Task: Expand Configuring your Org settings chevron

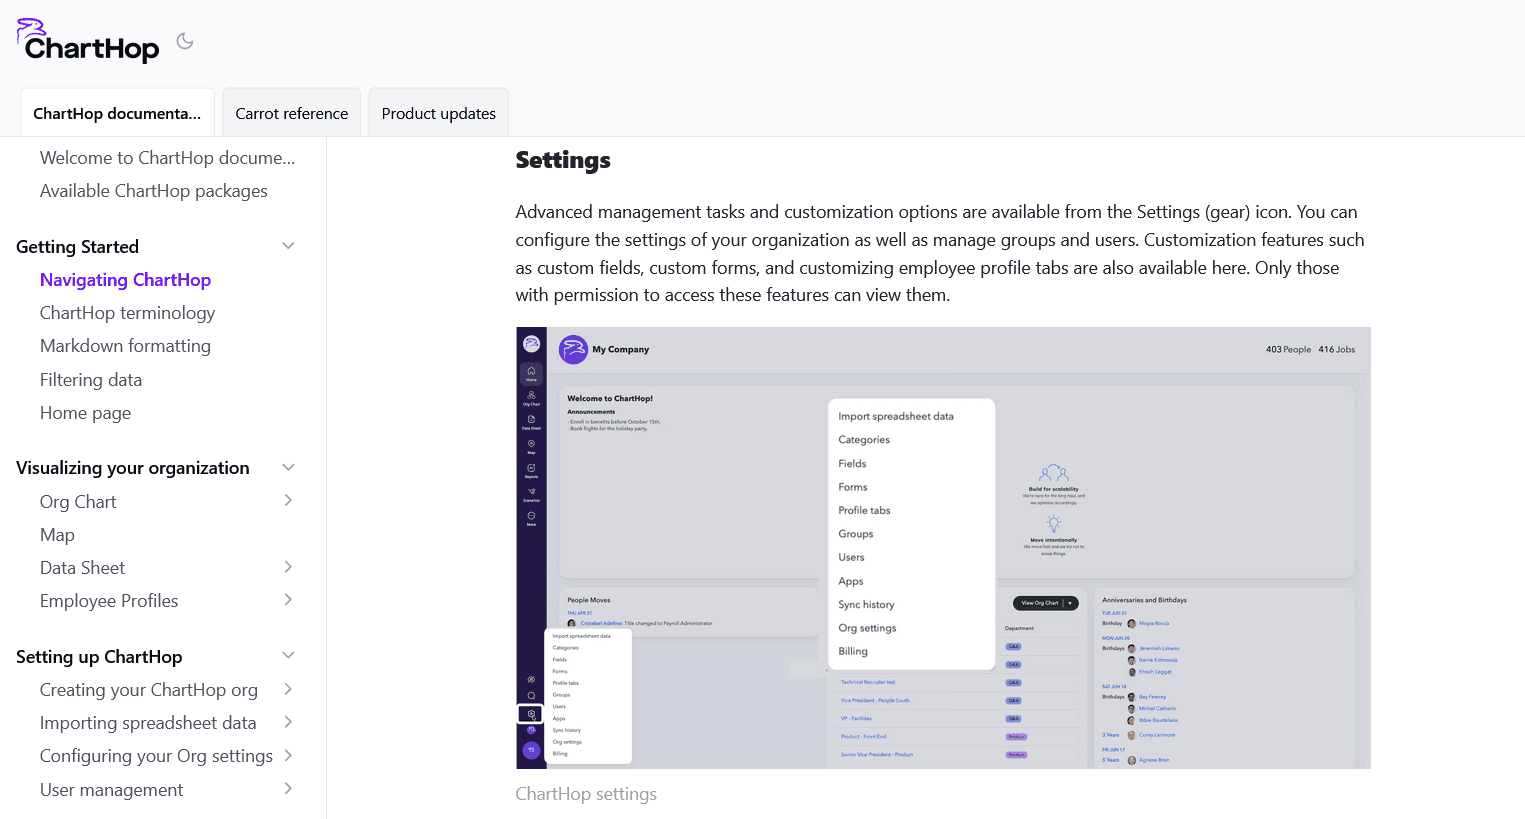Action: pos(288,755)
